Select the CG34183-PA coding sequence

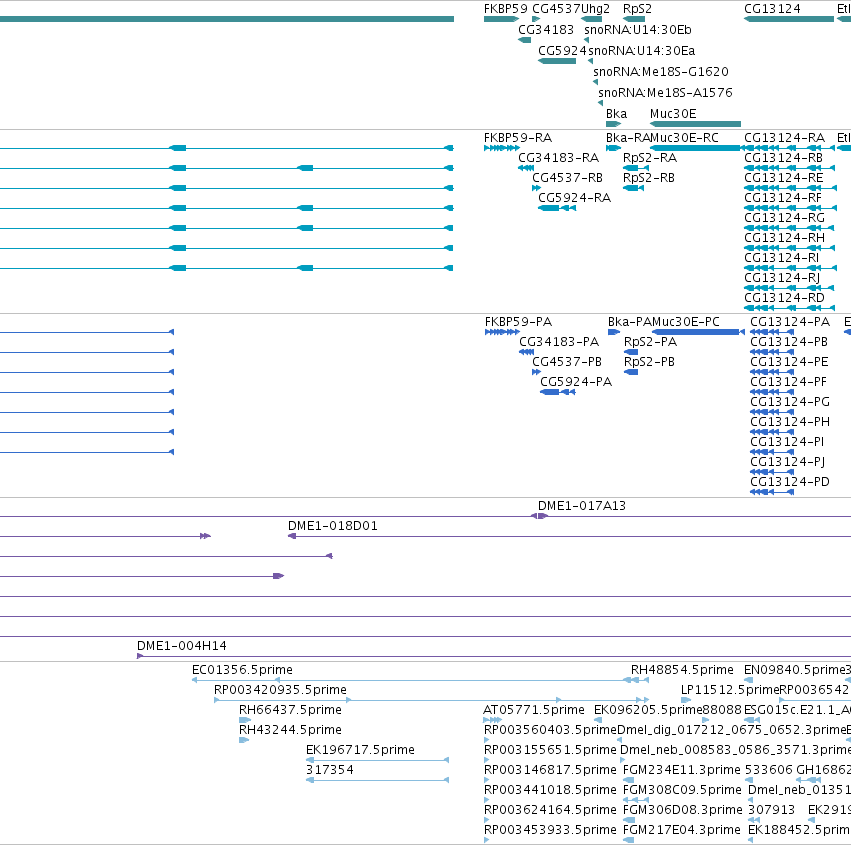point(526,352)
